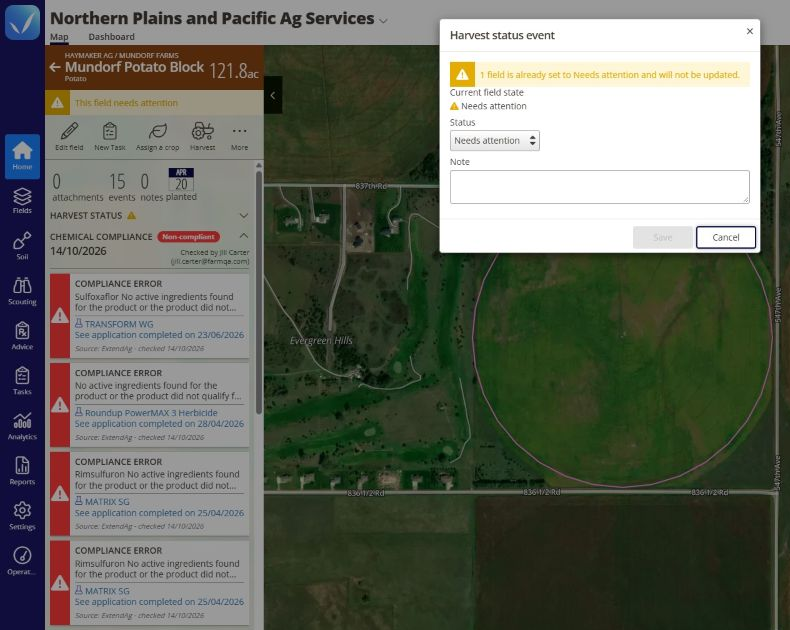Open the second MATRIX SG link at panel bottom
The width and height of the screenshot is (790, 630).
(107, 591)
